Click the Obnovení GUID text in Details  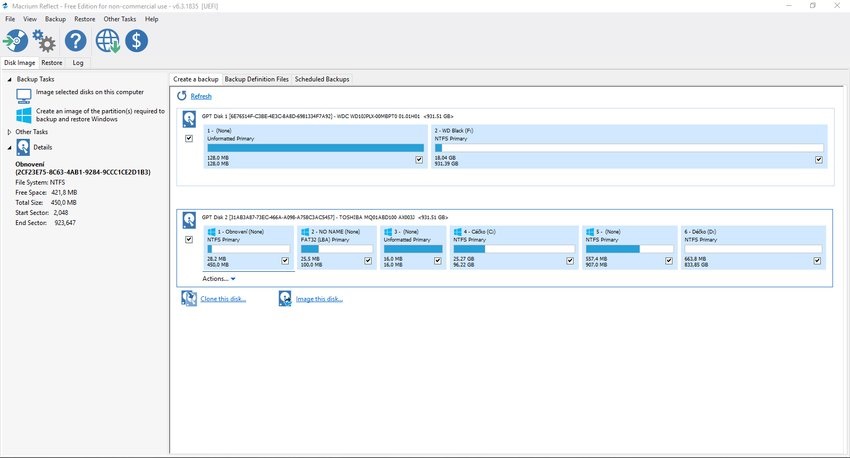coord(83,172)
